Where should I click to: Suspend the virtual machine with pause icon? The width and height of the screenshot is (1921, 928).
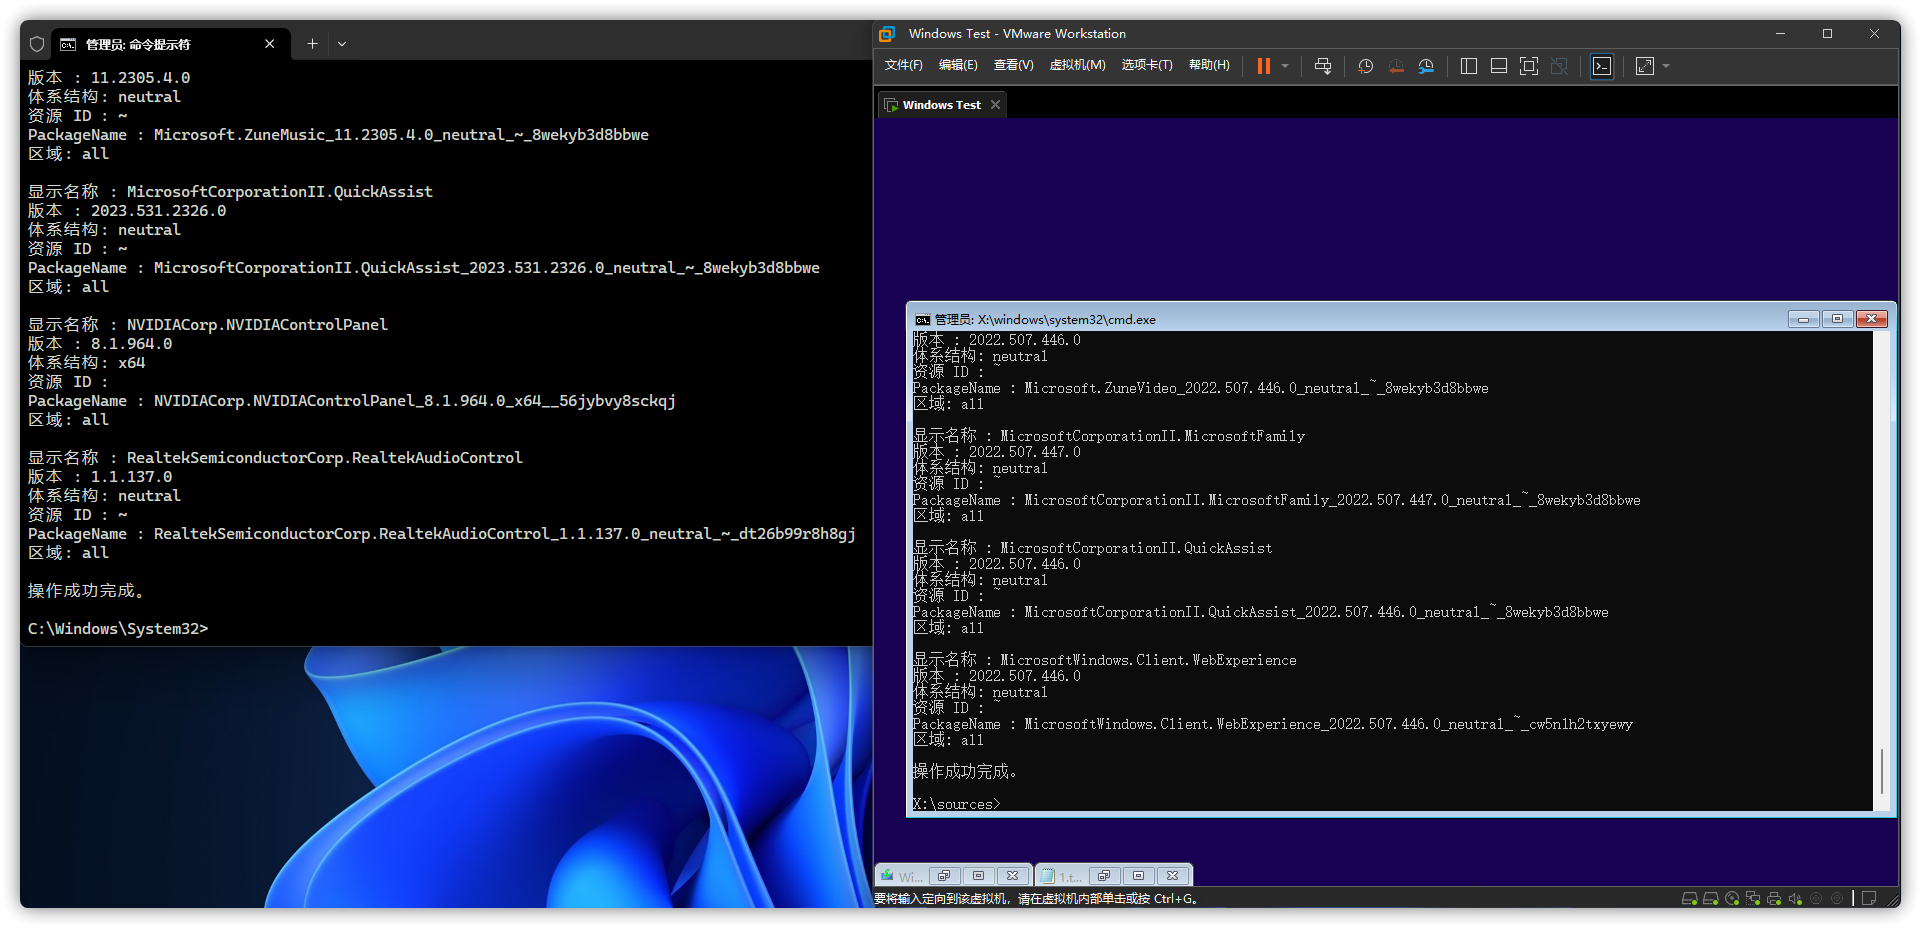coord(1263,66)
